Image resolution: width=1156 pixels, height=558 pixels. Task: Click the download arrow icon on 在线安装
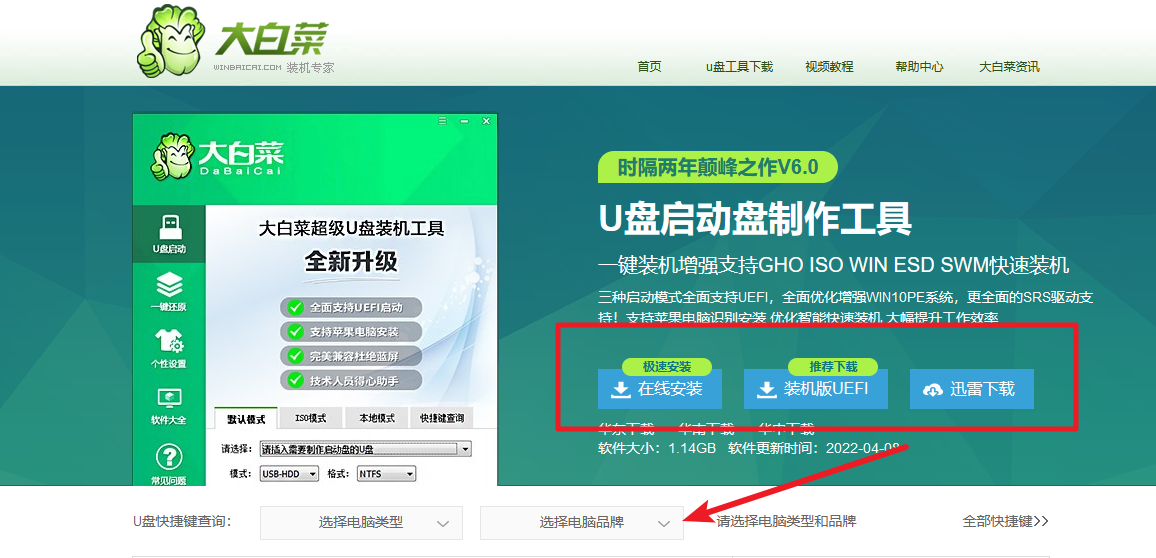tap(622, 390)
